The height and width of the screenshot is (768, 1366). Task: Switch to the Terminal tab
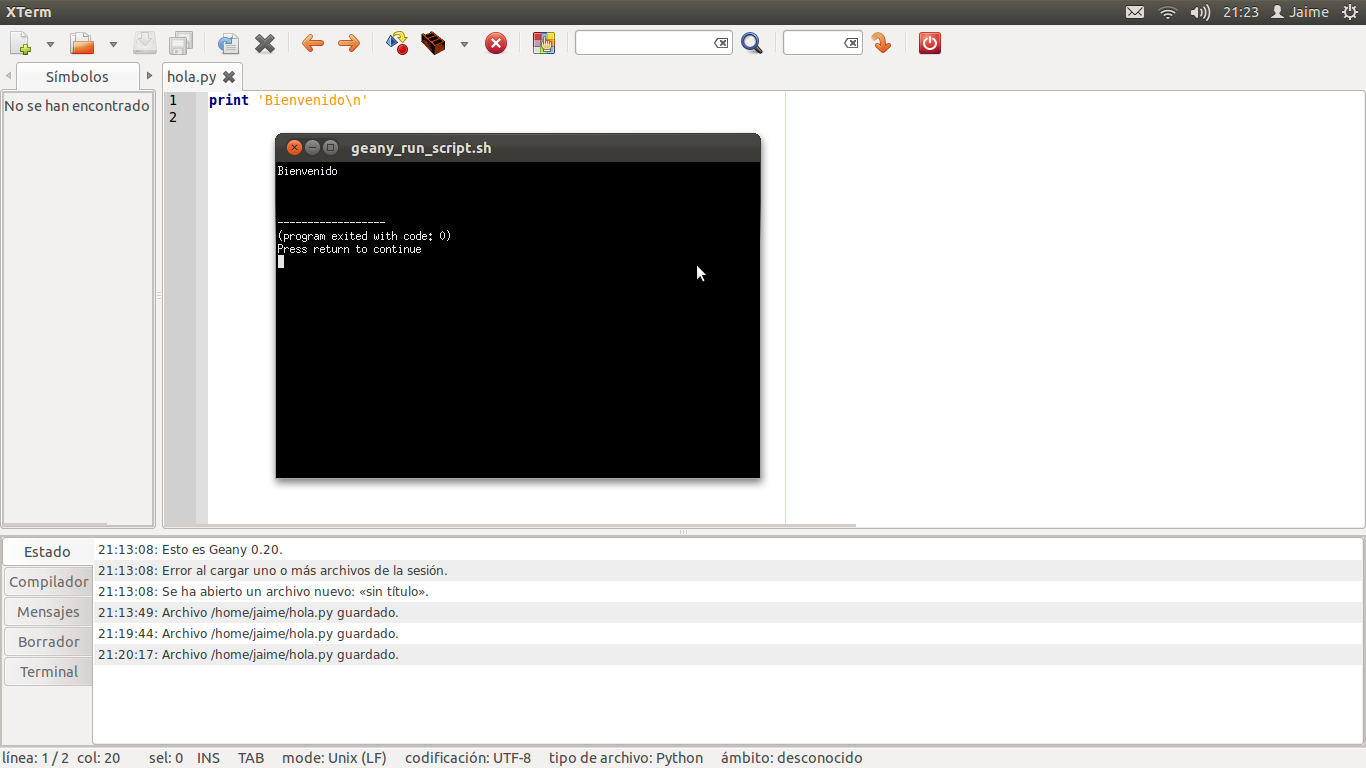(x=48, y=672)
